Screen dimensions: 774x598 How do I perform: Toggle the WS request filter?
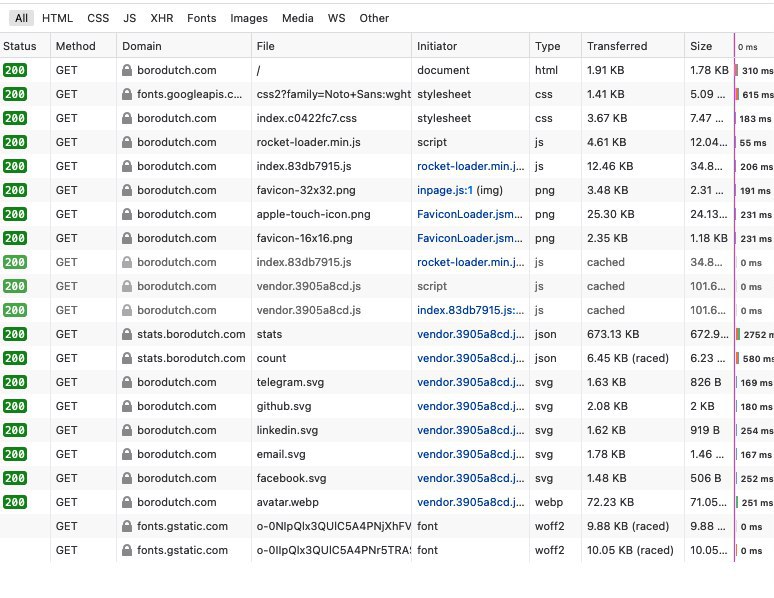click(336, 18)
